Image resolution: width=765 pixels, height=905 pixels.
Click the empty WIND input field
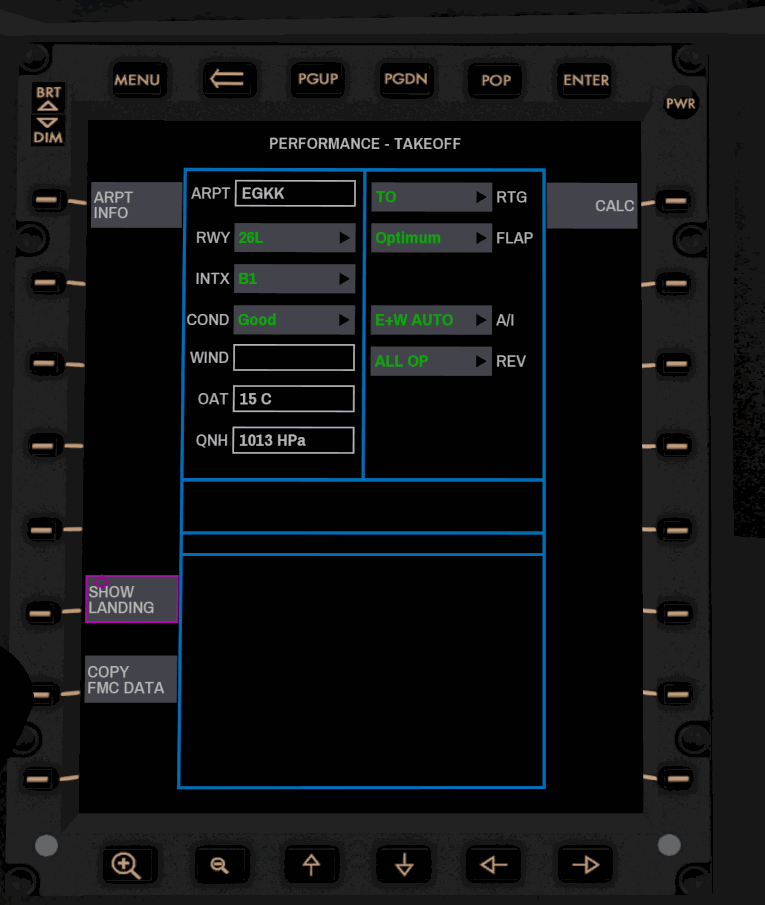(294, 358)
